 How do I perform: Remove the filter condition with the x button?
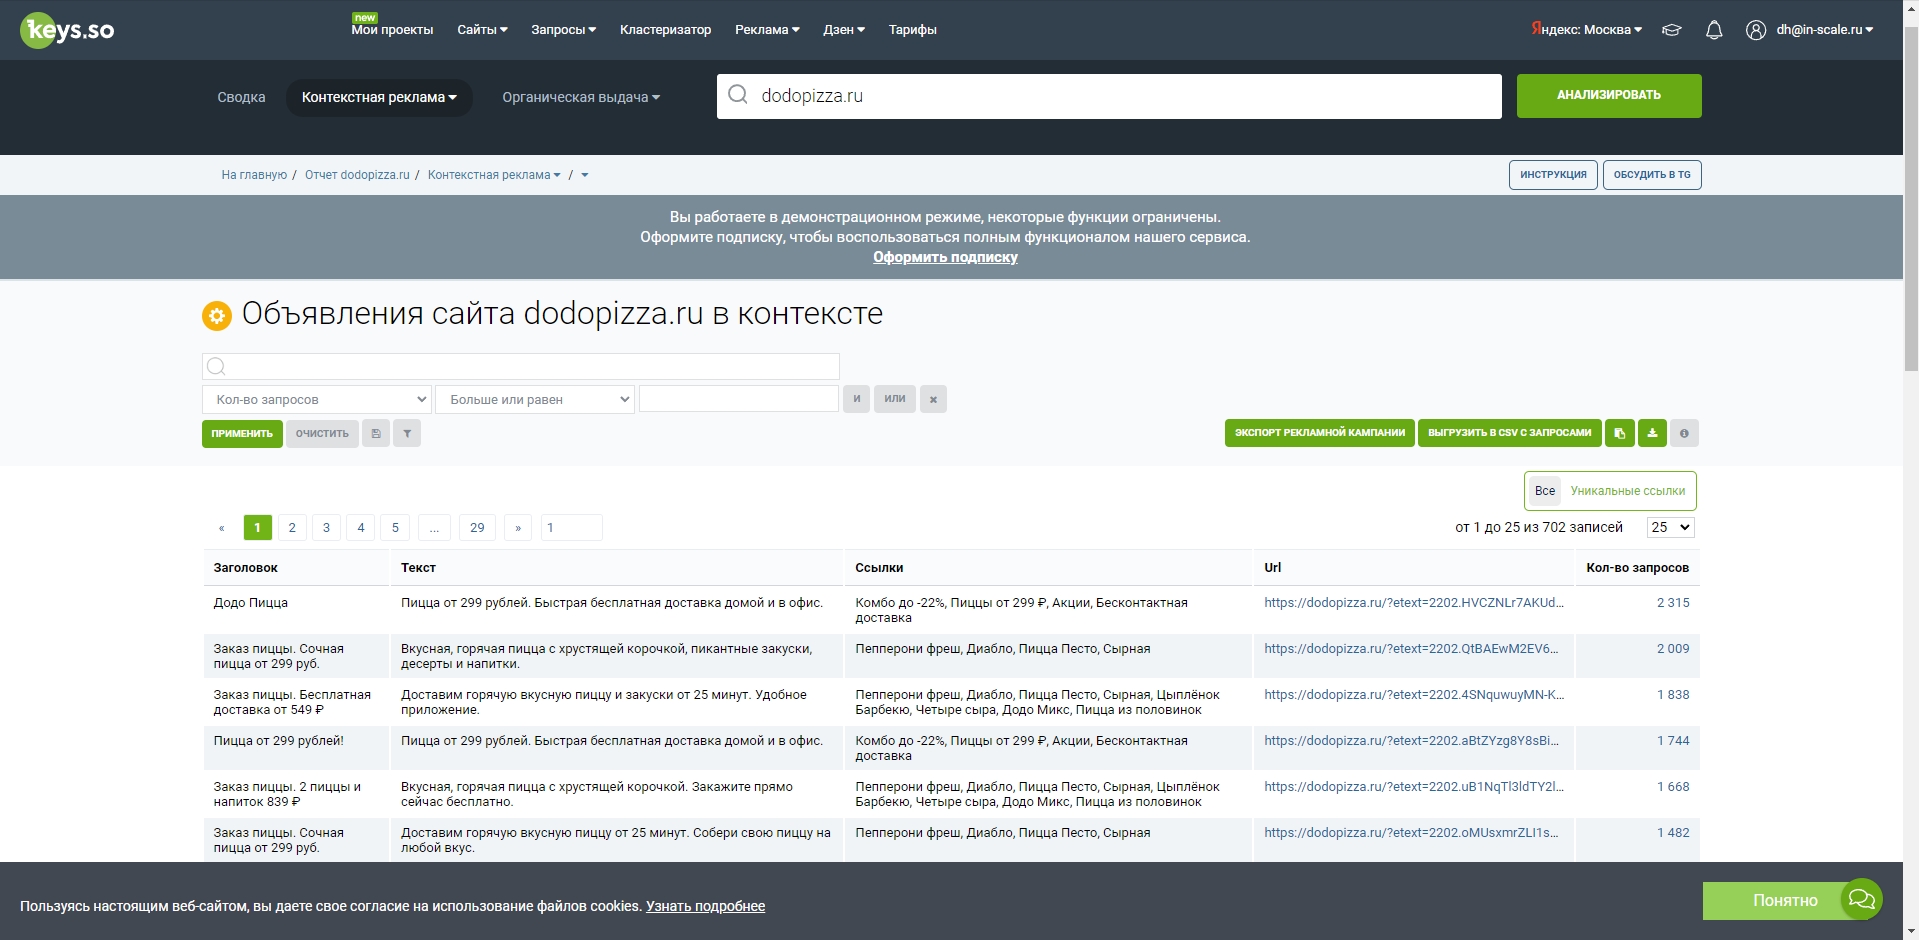click(x=933, y=399)
